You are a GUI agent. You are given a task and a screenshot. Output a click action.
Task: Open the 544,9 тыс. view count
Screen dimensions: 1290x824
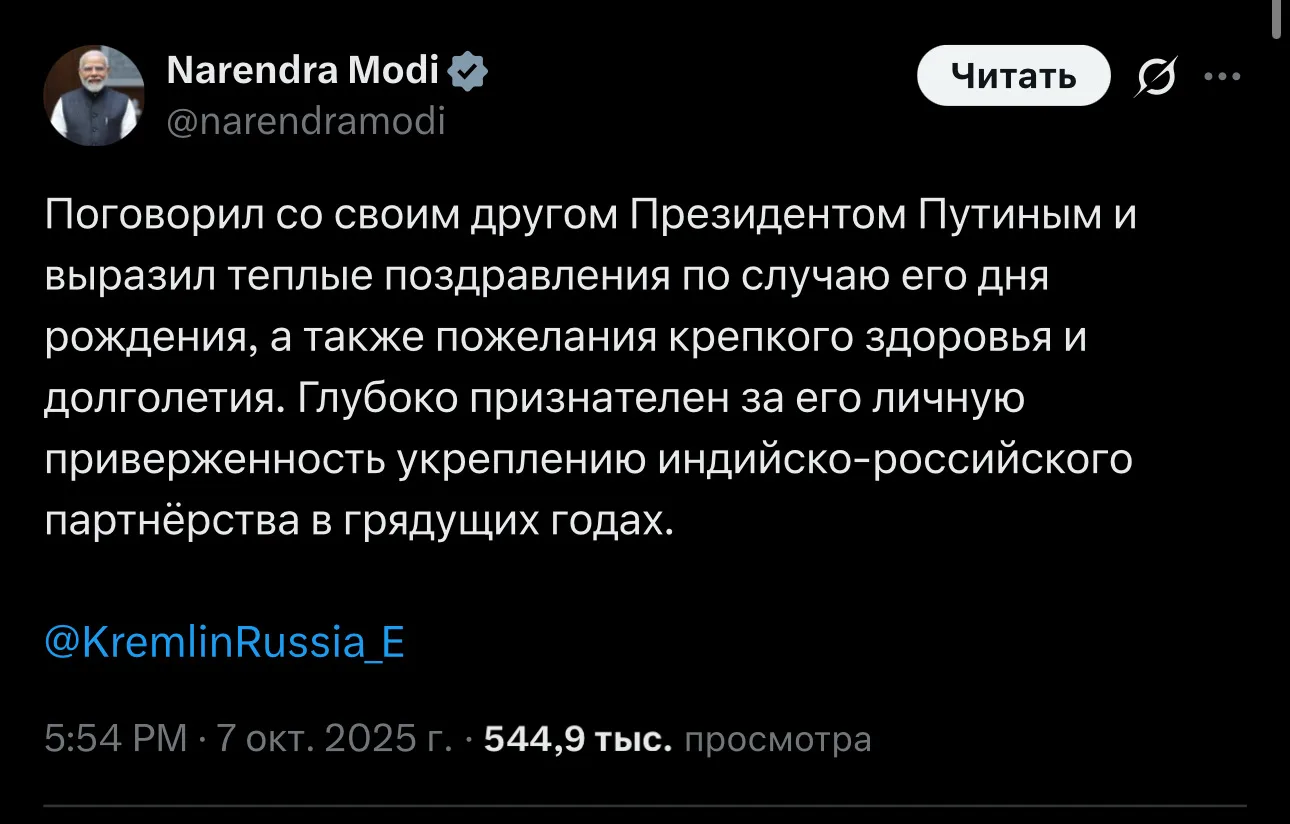coord(576,739)
